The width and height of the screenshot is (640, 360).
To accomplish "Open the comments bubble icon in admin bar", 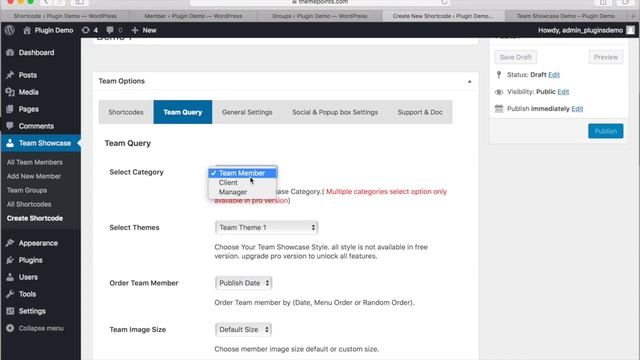I will point(110,30).
